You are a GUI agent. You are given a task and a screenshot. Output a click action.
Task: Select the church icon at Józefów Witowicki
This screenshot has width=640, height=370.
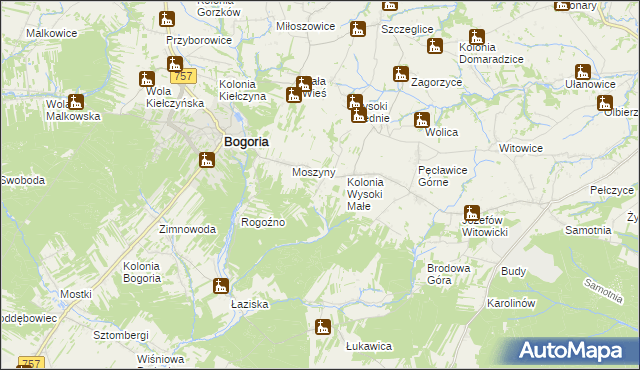472,213
